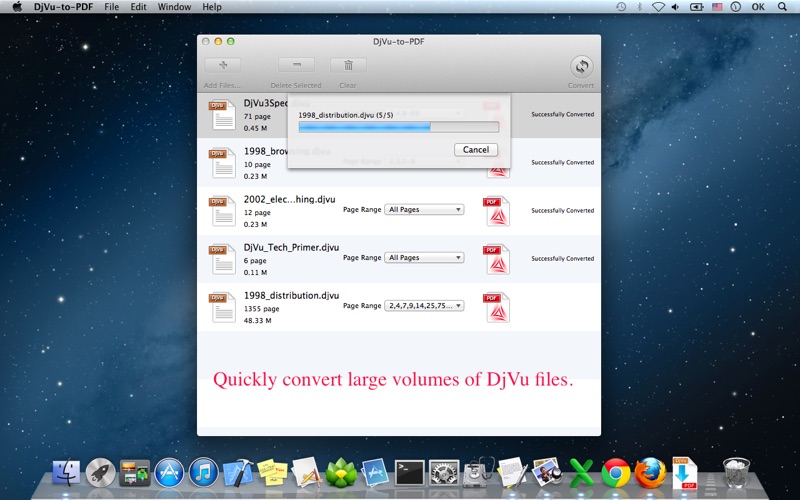Screen dimensions: 800x500
Task: Open System Preferences gear in dock
Action: 444,472
